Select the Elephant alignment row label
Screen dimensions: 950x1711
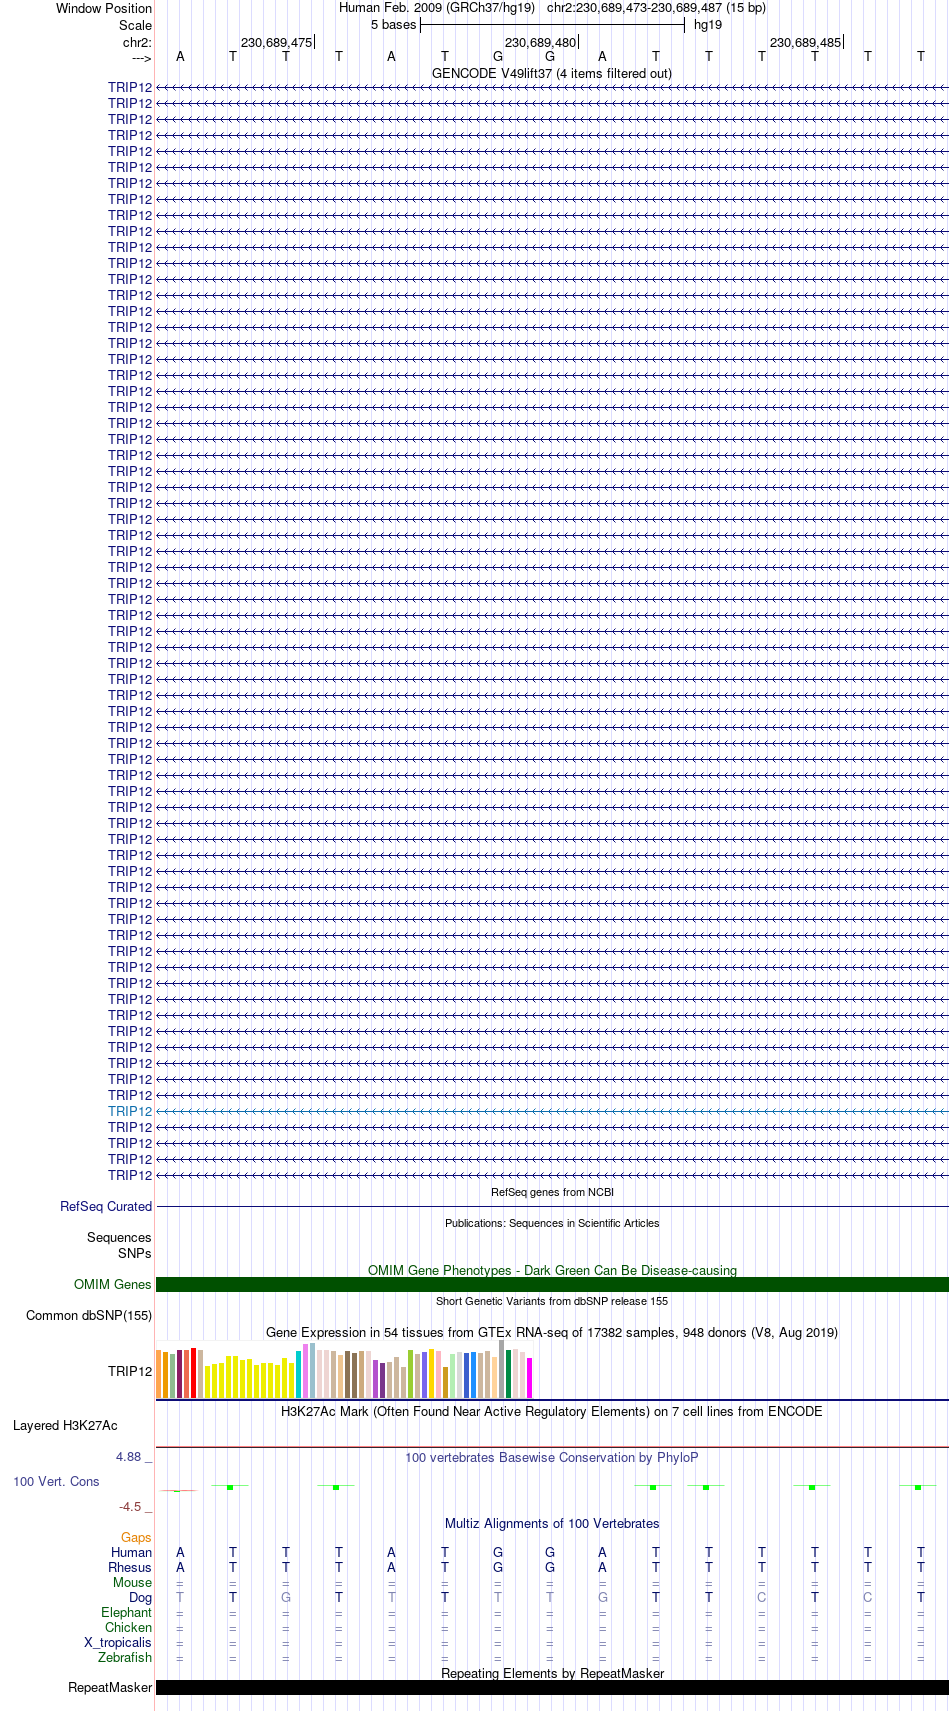[127, 1612]
